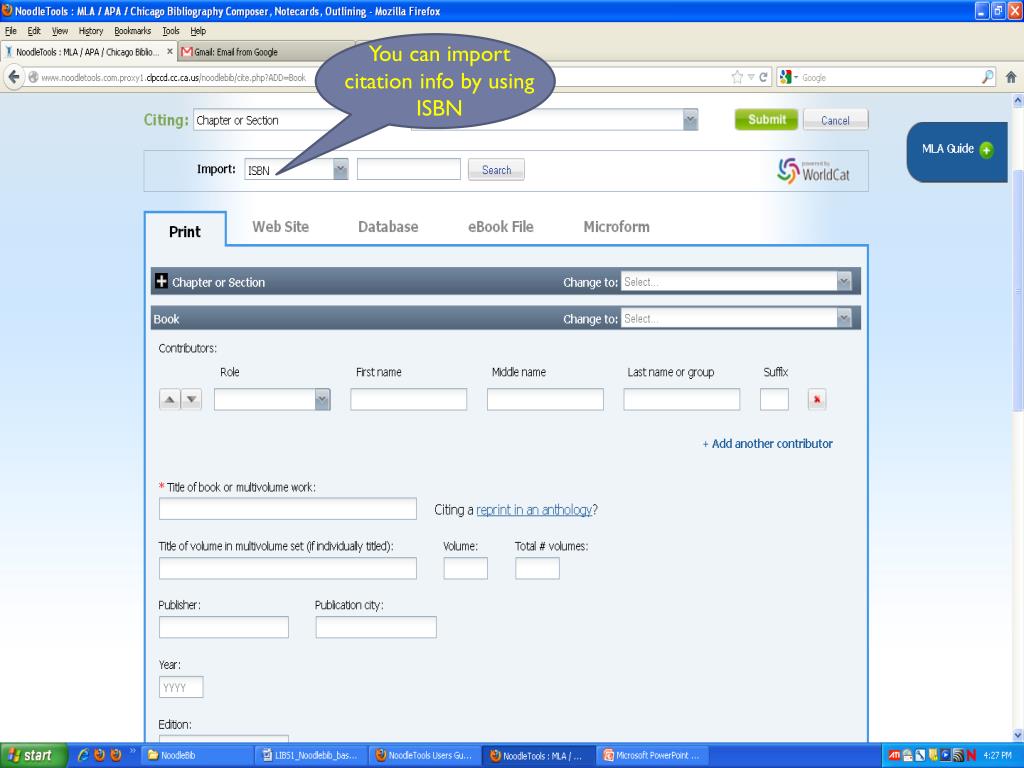1024x768 pixels.
Task: Click the Total # volumes field
Action: [537, 568]
